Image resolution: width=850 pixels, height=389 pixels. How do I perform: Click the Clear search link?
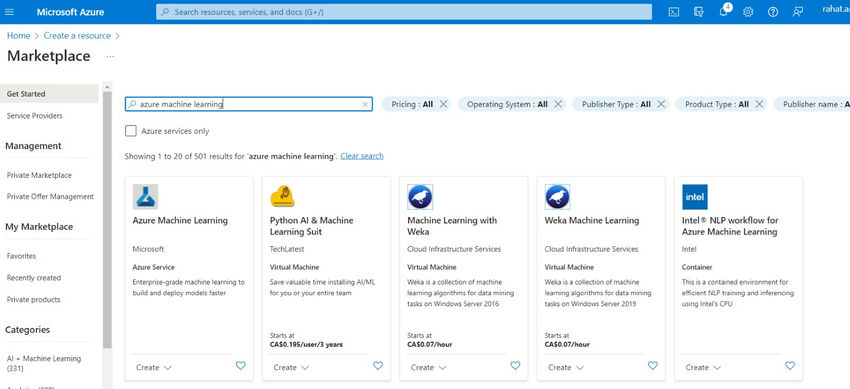point(362,156)
